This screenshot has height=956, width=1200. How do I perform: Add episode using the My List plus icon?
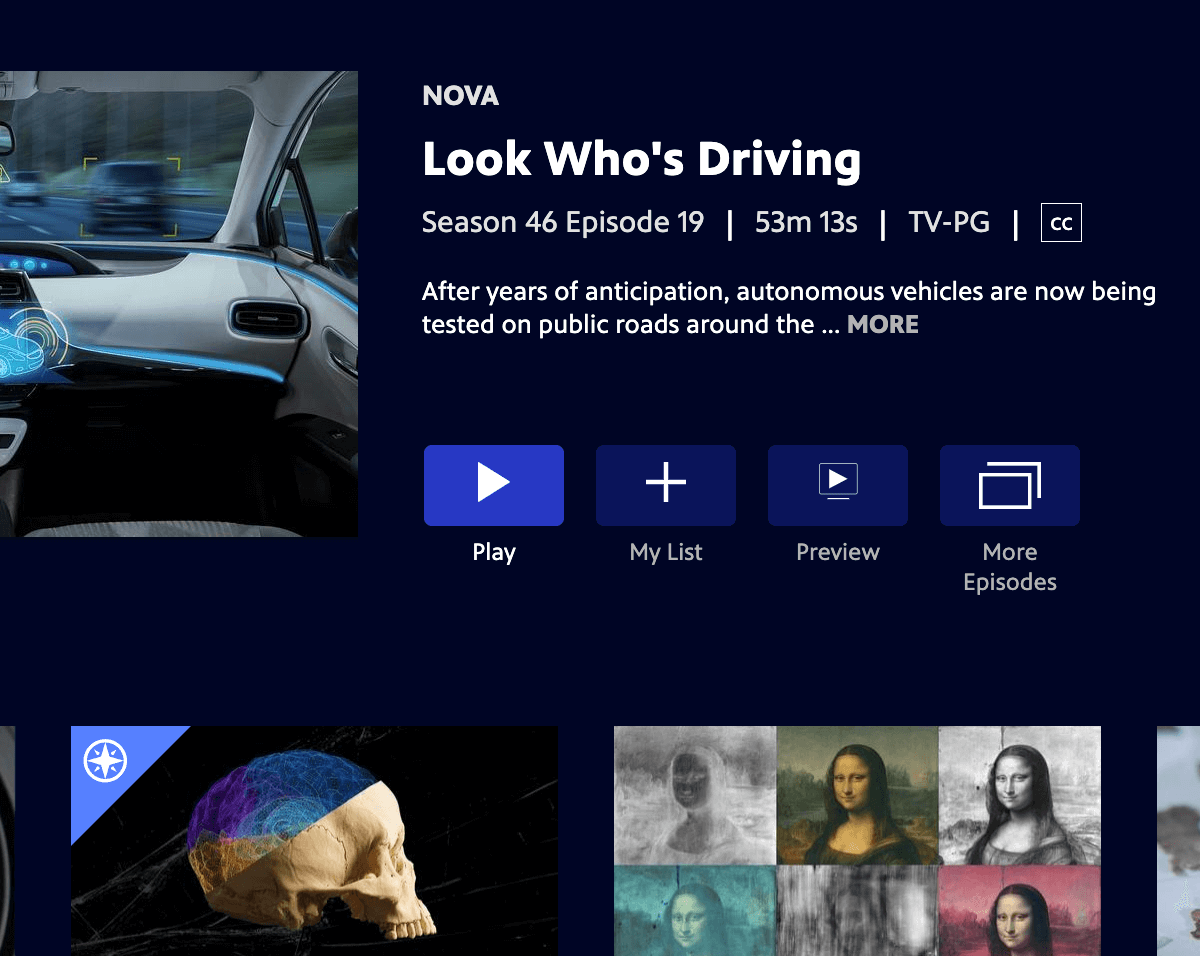pos(666,485)
